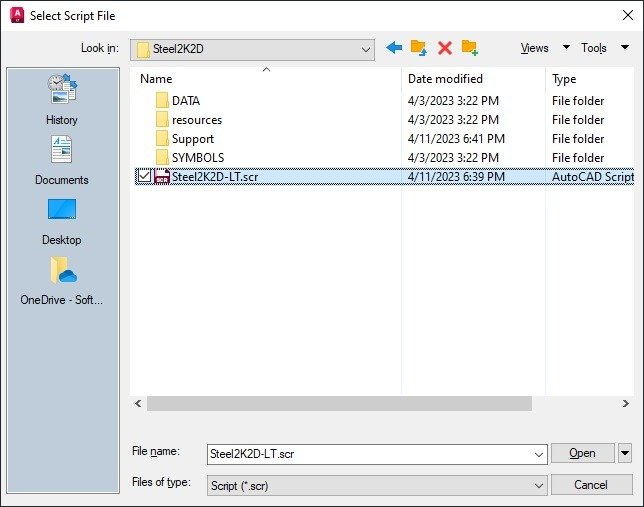
Task: Click the Steel2K2D text in Look in box
Action: click(178, 49)
